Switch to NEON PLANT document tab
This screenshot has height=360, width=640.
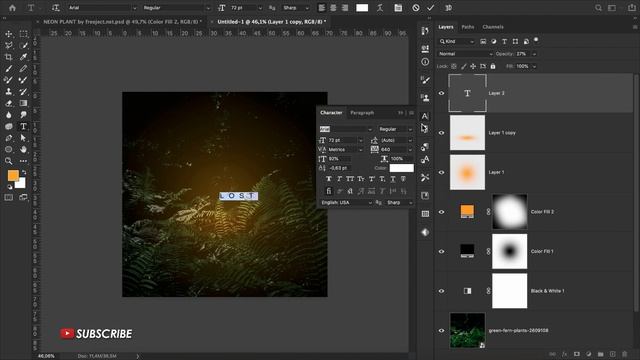coord(122,22)
